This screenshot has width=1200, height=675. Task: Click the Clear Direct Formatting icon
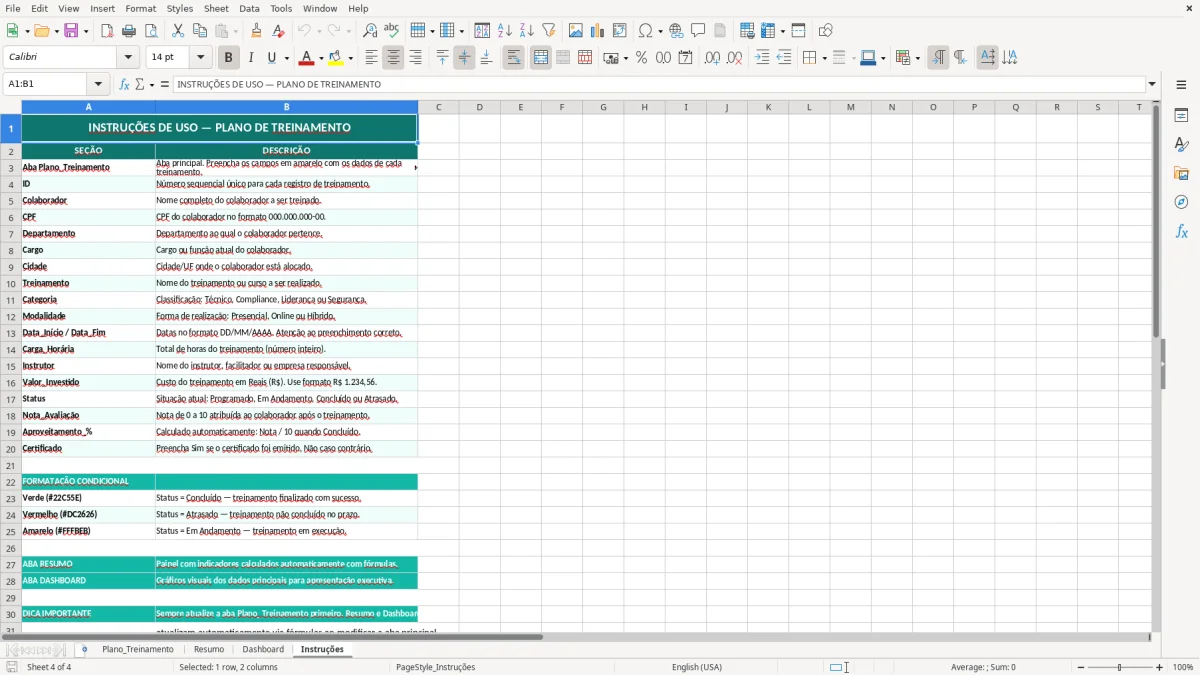tap(279, 31)
